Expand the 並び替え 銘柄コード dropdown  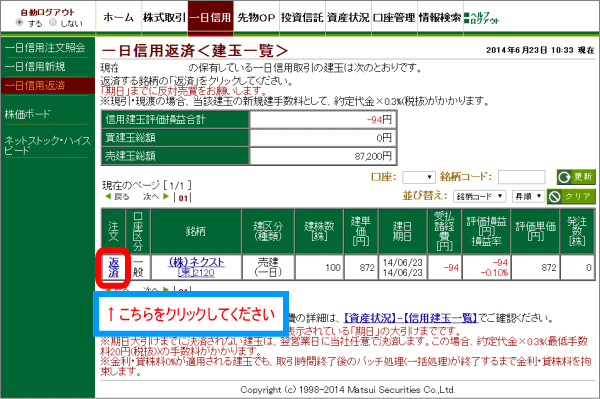click(479, 196)
